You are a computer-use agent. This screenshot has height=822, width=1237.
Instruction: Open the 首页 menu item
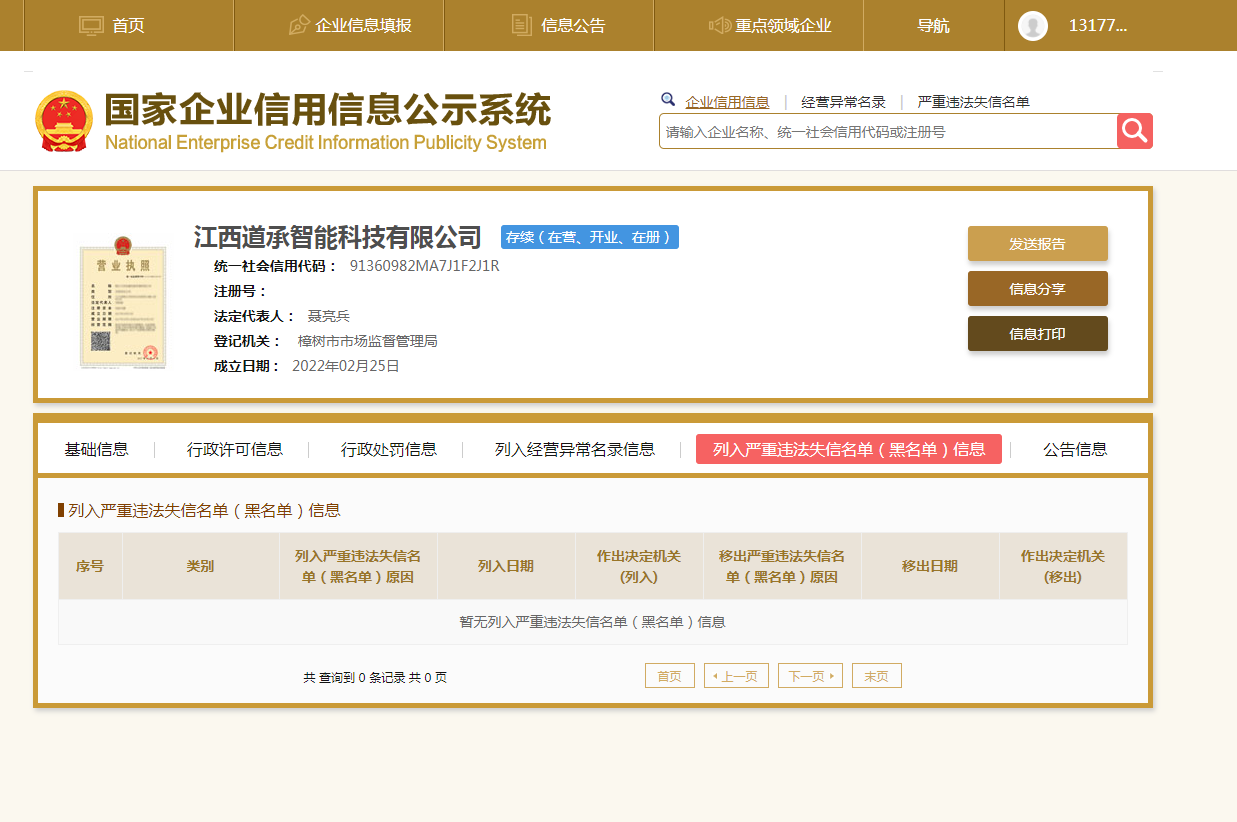point(128,26)
